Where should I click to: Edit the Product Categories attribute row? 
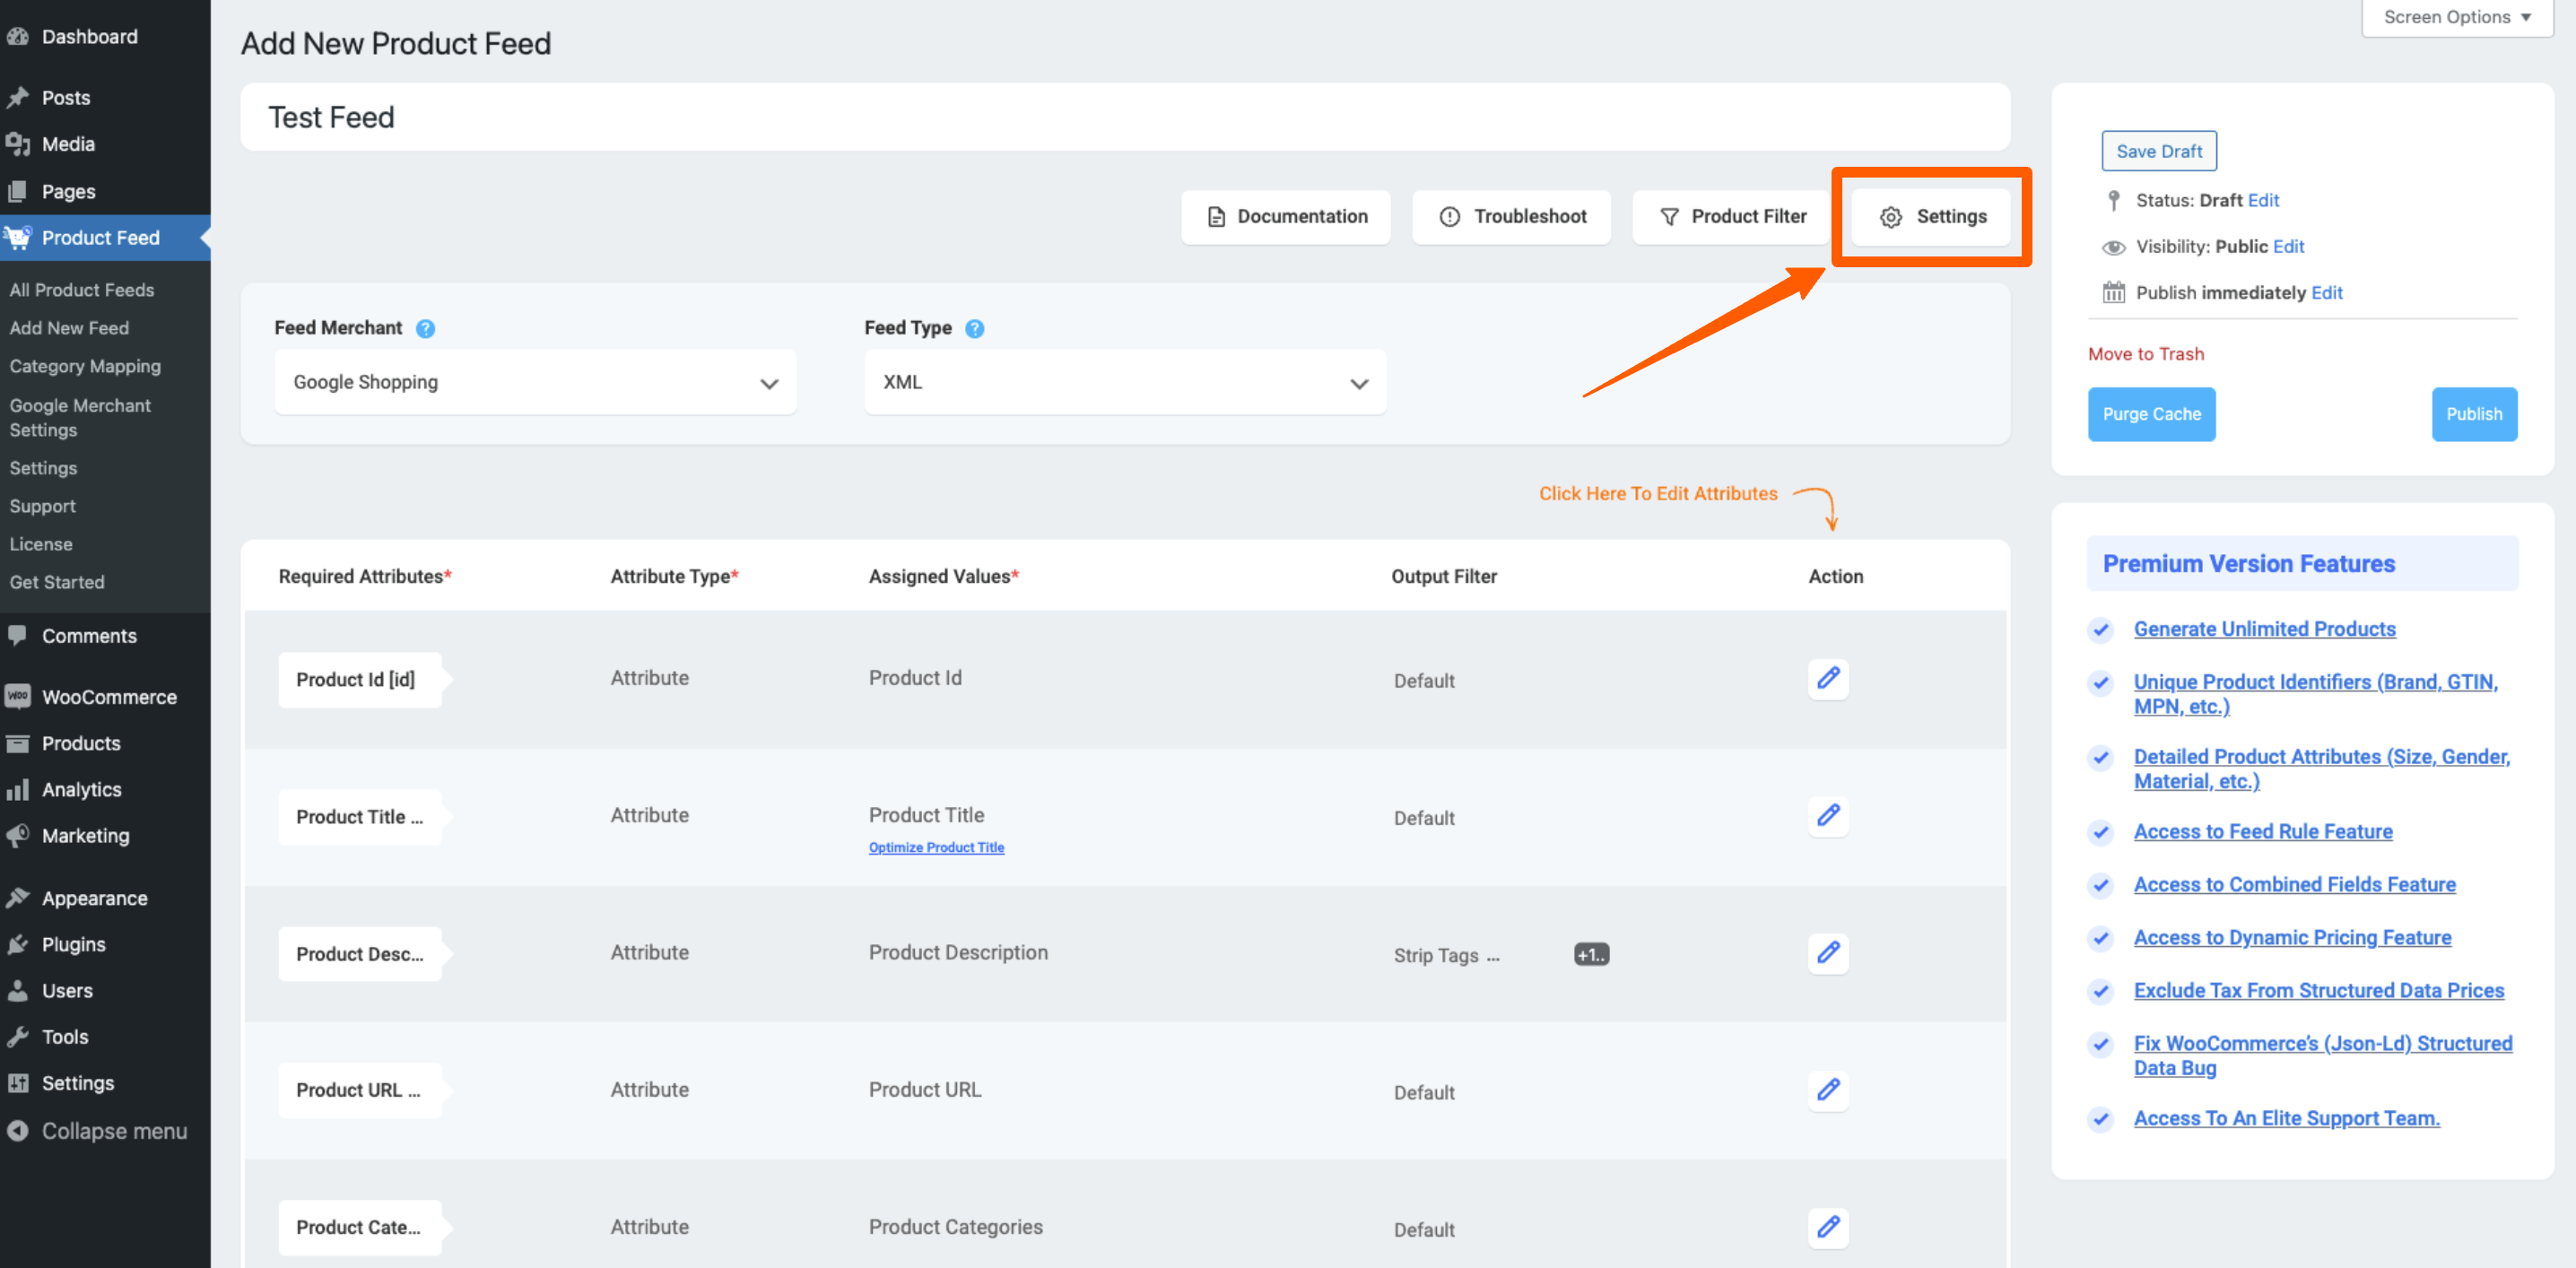coord(1828,1227)
